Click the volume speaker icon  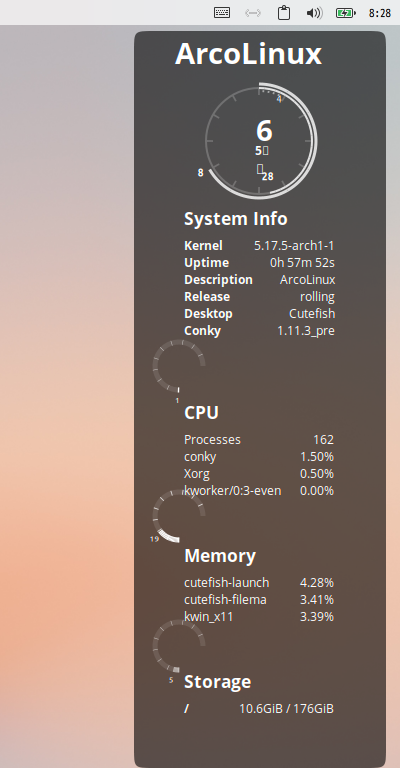click(314, 13)
